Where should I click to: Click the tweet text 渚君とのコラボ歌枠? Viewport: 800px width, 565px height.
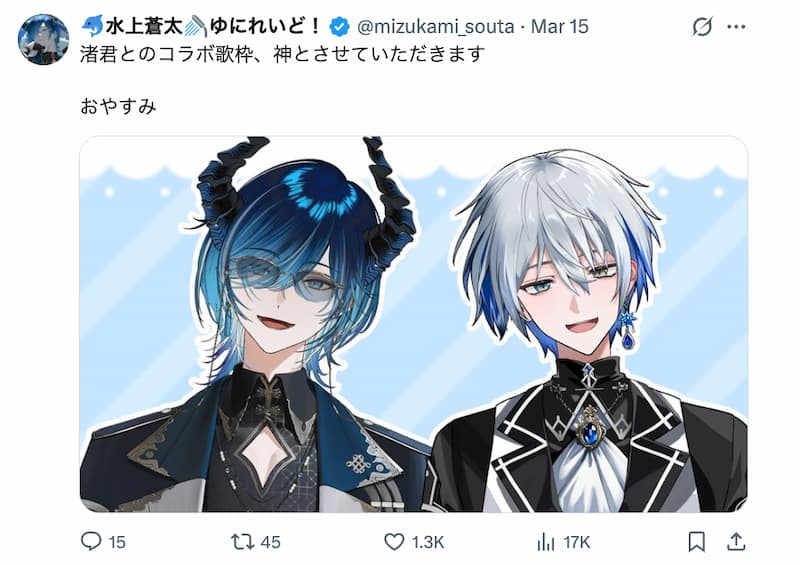pos(167,54)
